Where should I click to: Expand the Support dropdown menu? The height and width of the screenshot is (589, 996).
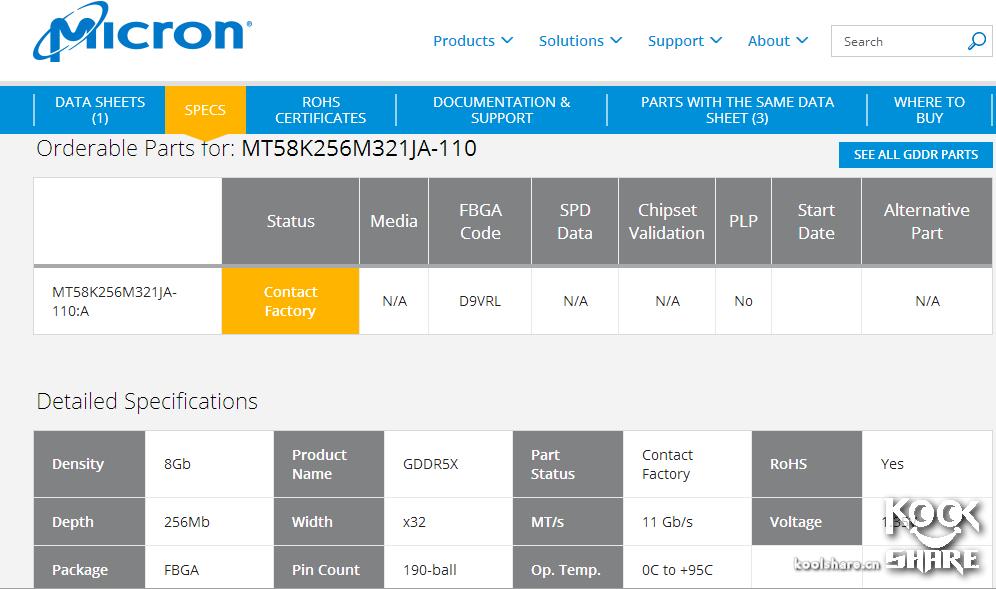pyautogui.click(x=684, y=41)
